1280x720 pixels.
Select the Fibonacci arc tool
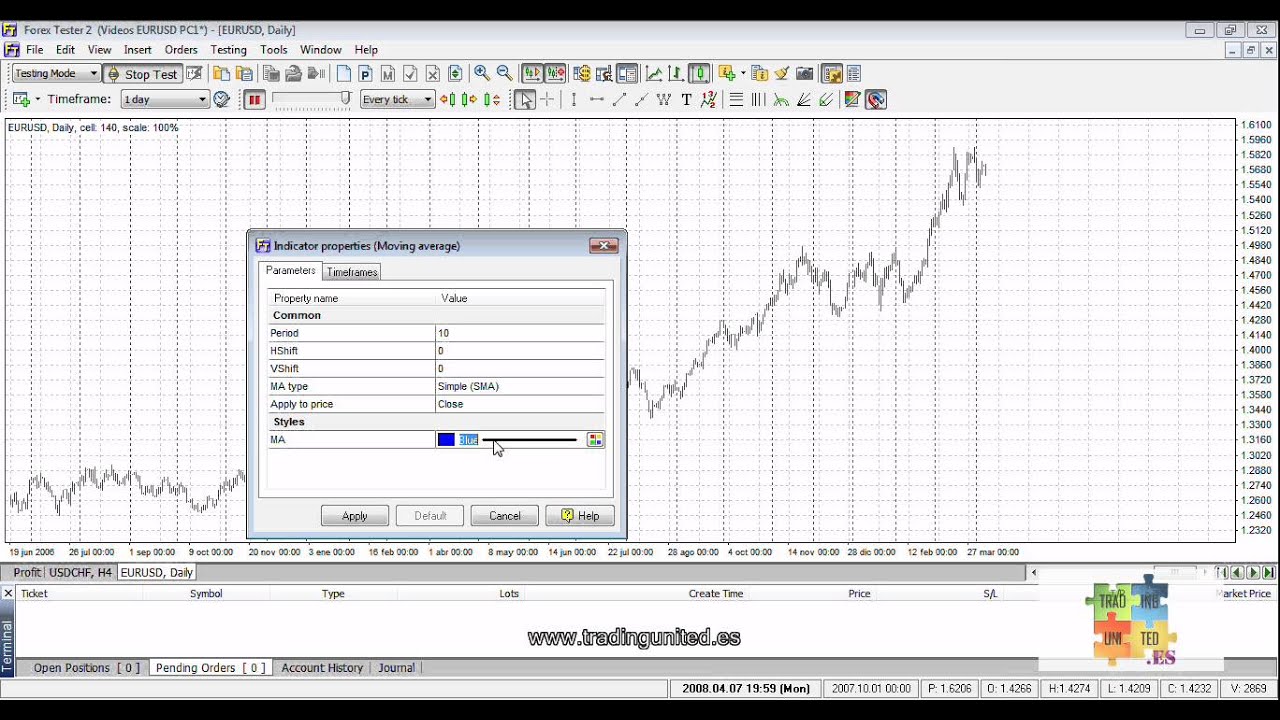[781, 99]
